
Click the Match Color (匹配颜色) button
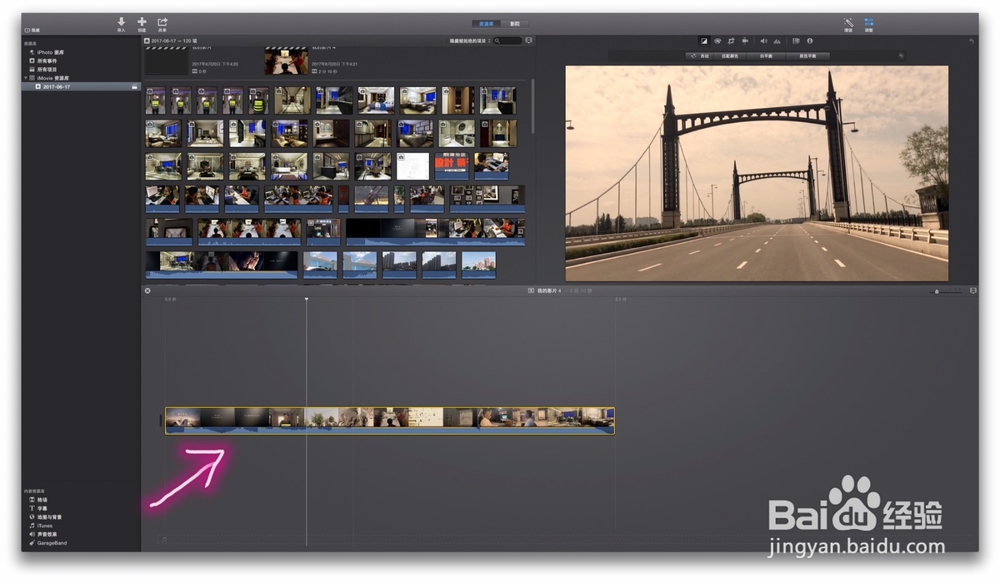(730, 56)
